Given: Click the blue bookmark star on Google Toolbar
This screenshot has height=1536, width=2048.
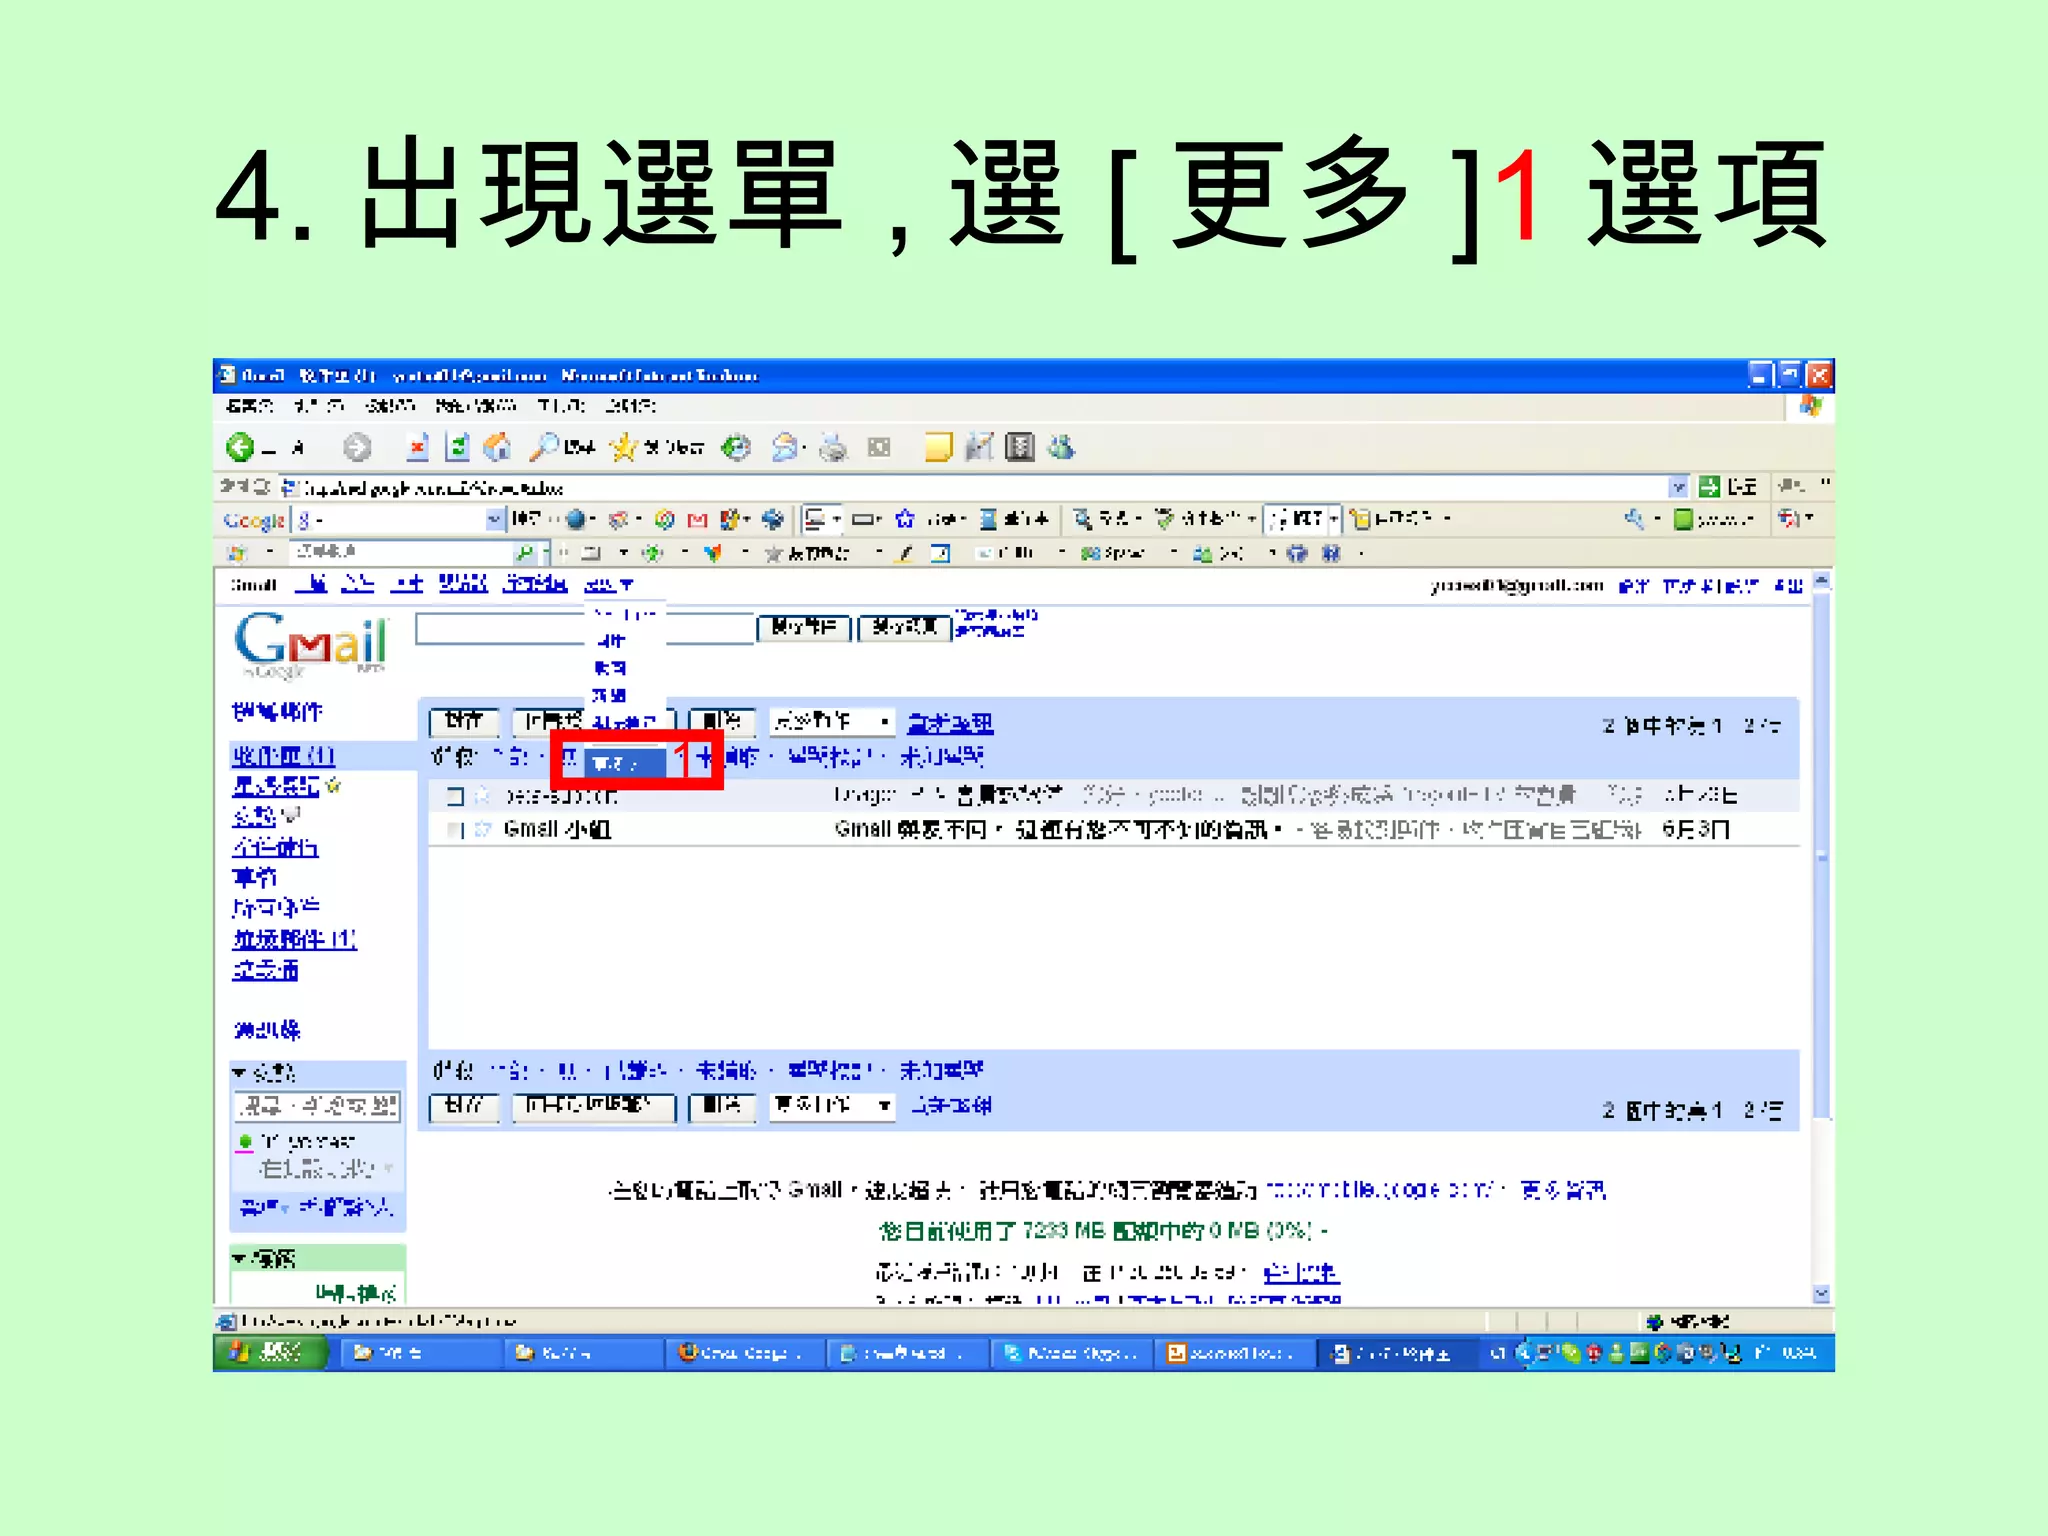Looking at the screenshot, I should pos(905,519).
